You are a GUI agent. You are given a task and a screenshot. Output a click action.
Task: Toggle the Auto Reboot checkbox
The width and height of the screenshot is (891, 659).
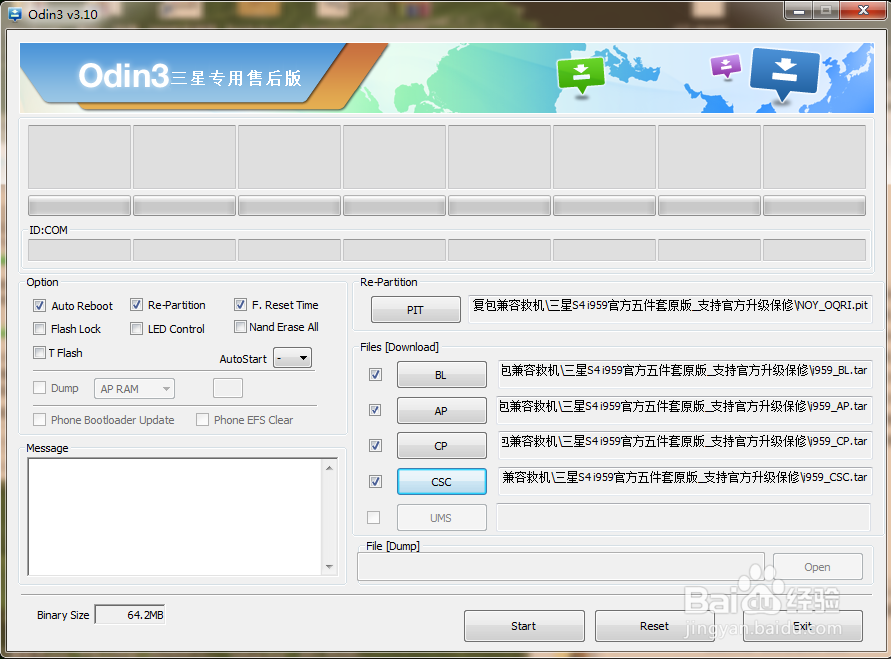pos(39,306)
